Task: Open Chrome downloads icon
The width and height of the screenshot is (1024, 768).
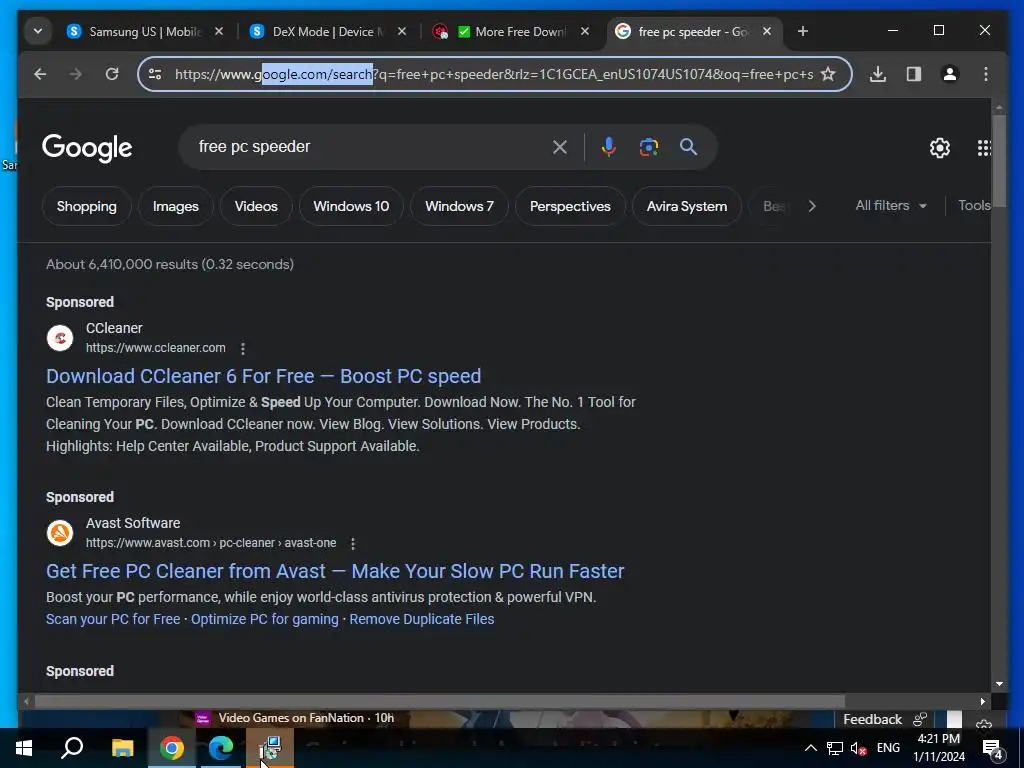Action: 878,74
